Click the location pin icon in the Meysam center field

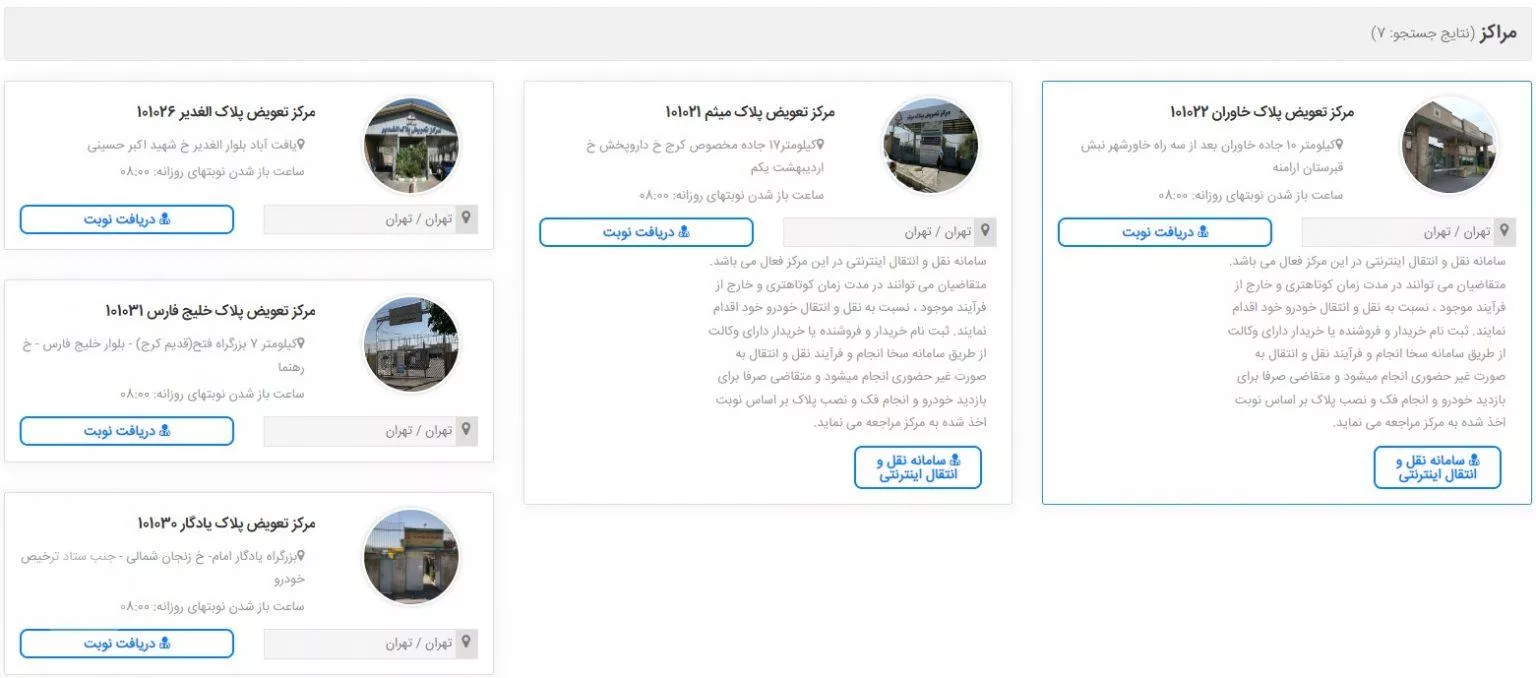point(986,232)
